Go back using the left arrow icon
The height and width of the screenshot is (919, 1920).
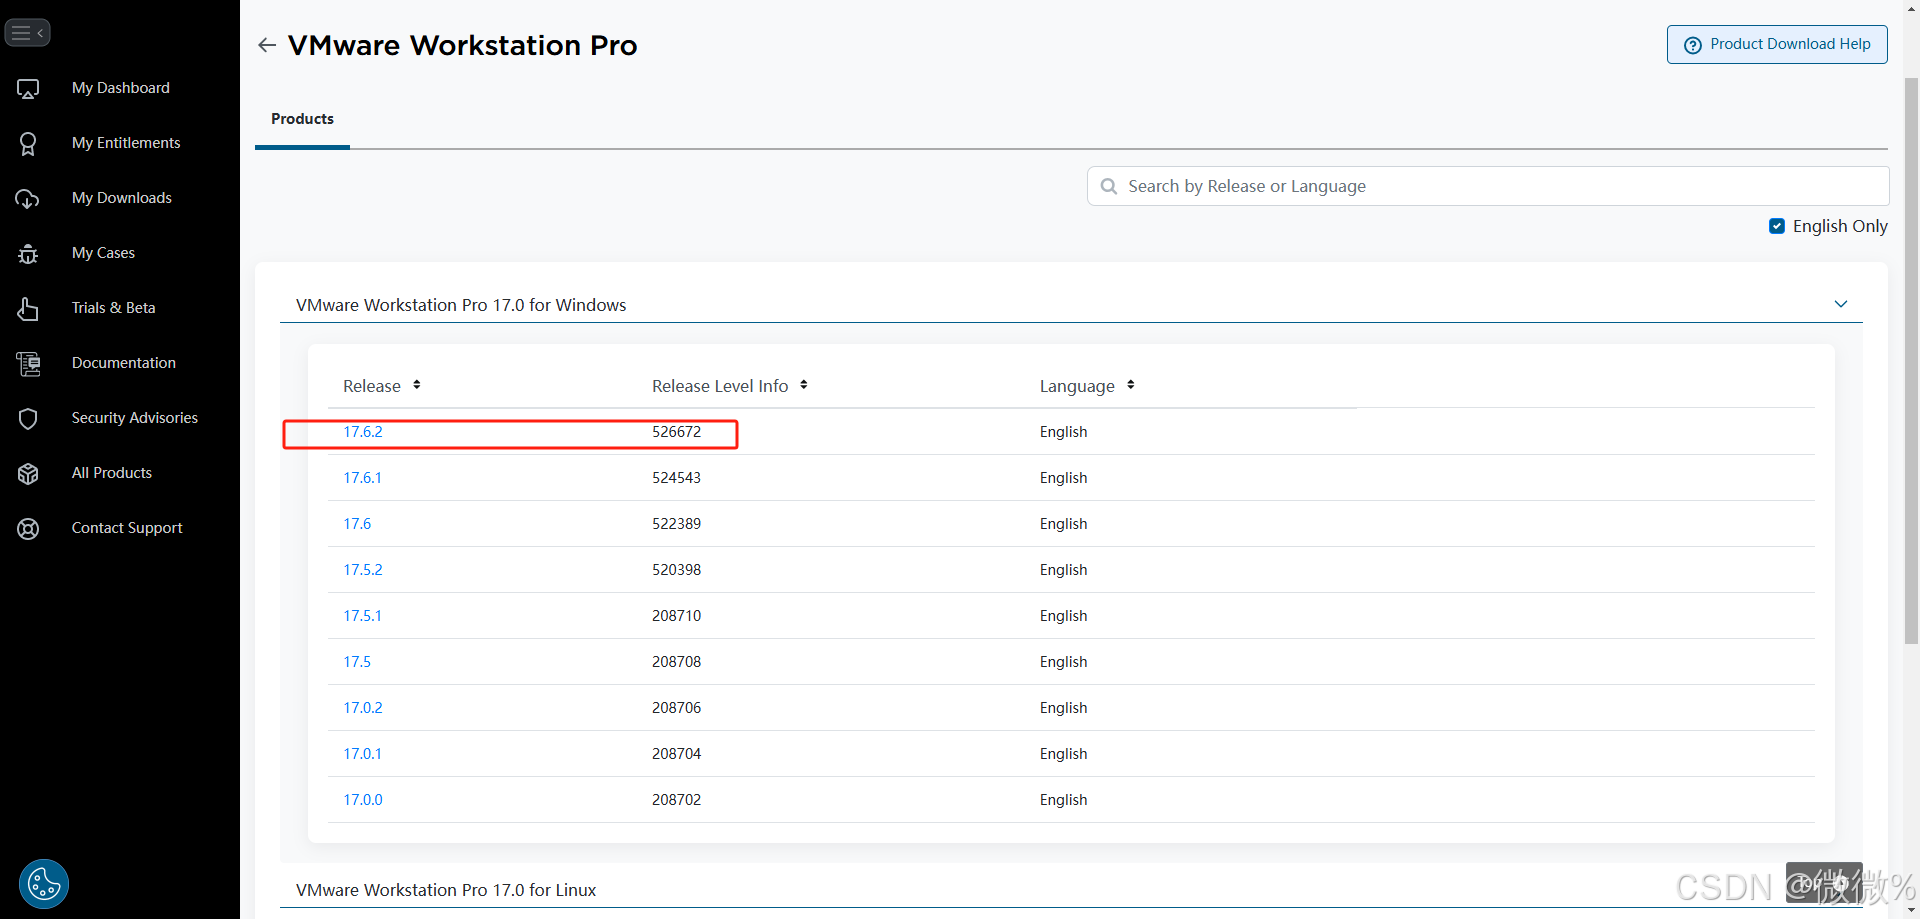click(x=267, y=45)
